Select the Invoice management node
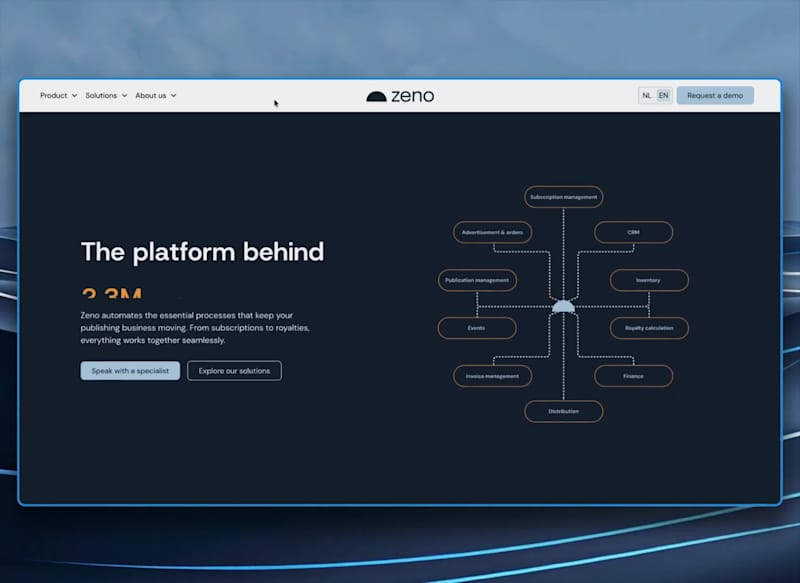The image size is (800, 583). [492, 376]
